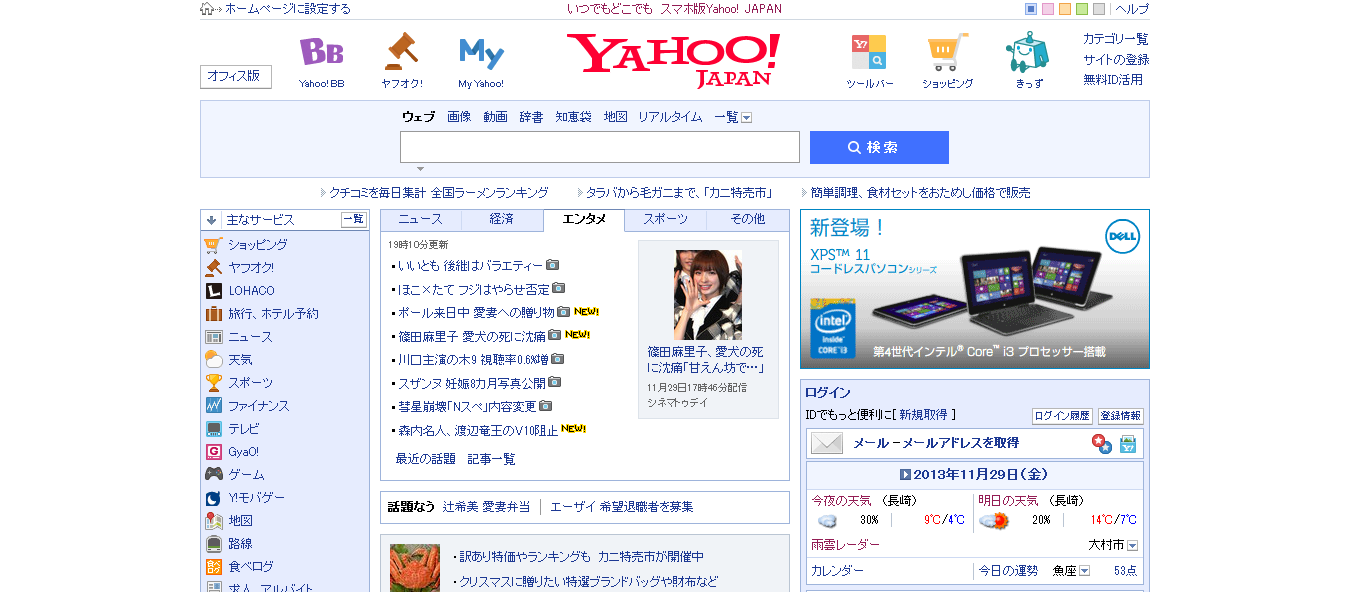Viewport: 1349px width, 592px height.
Task: Open the 記事一覧 link
Action: 492,459
